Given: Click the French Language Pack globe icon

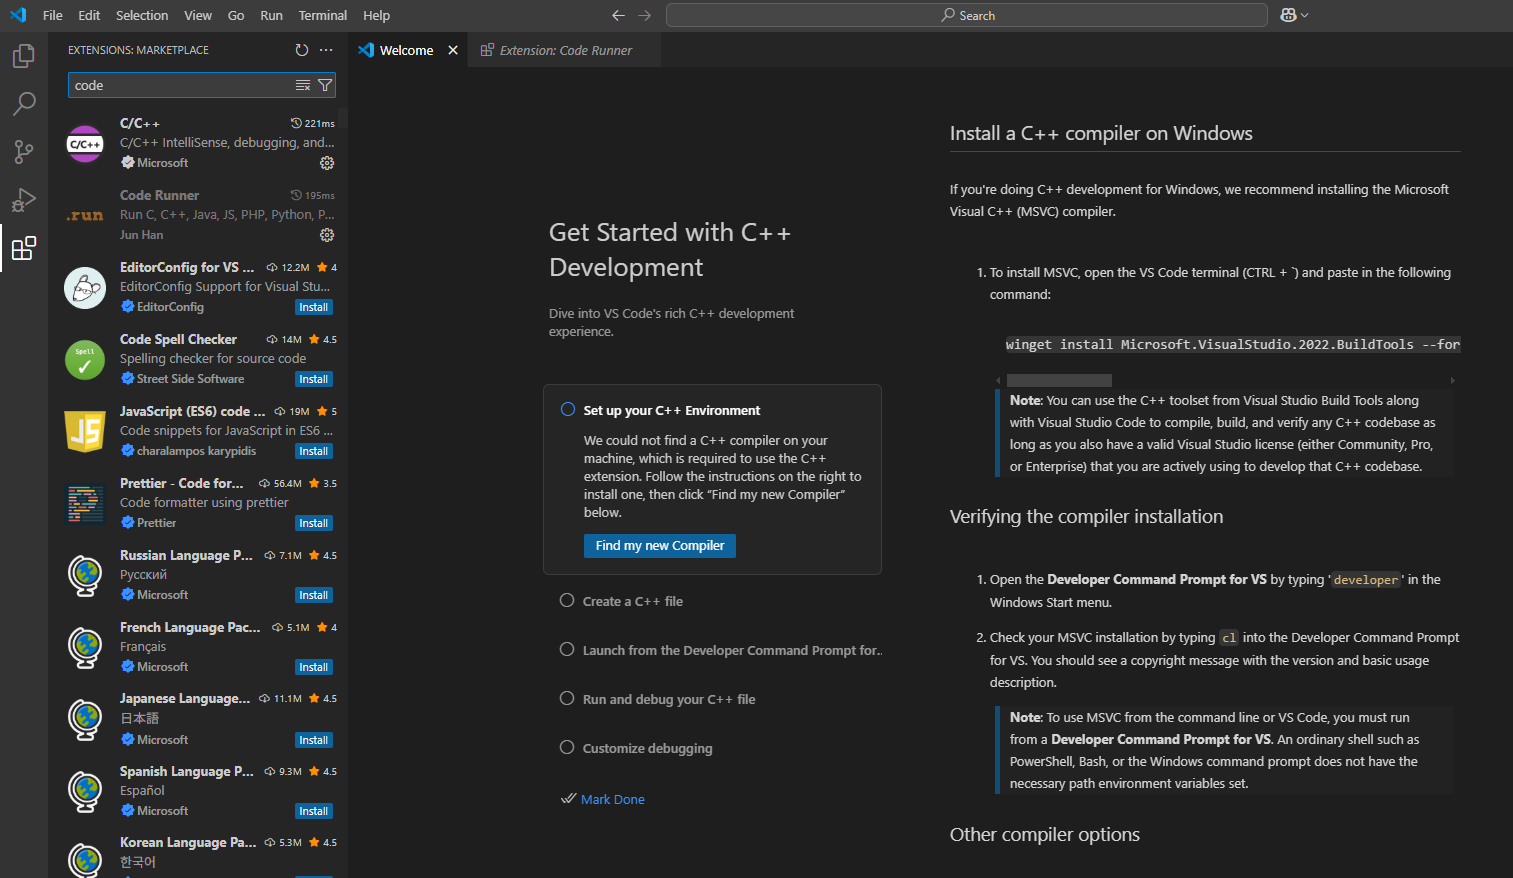Looking at the screenshot, I should tap(85, 648).
